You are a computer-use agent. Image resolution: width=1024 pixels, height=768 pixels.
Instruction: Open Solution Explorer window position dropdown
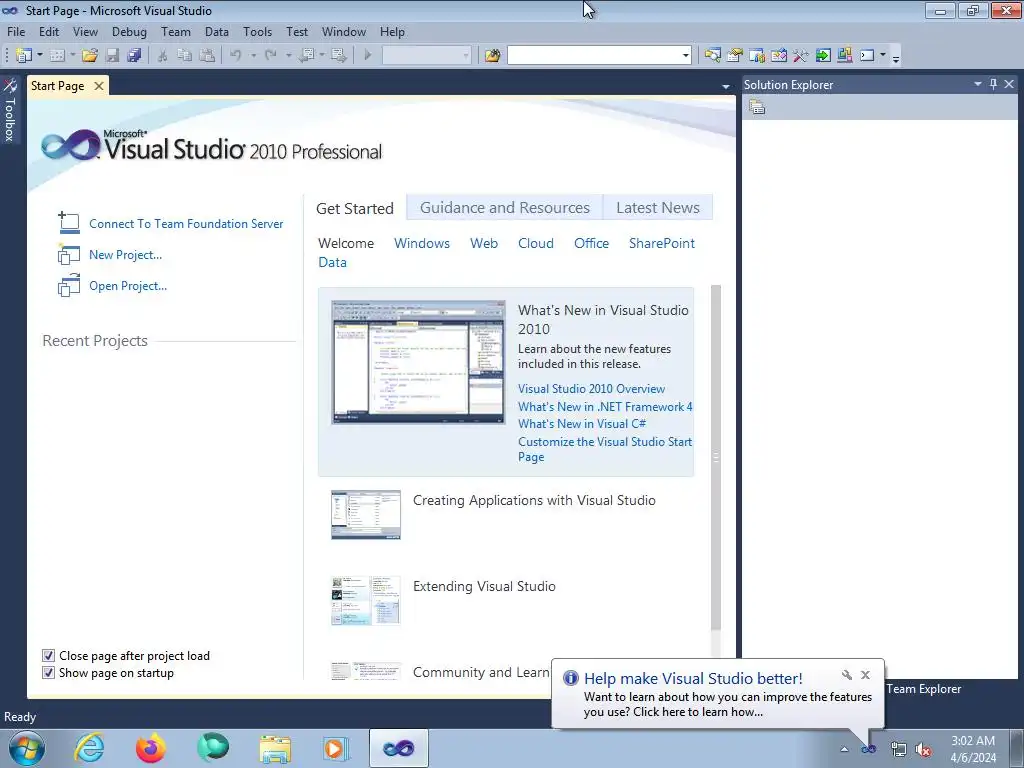click(978, 84)
